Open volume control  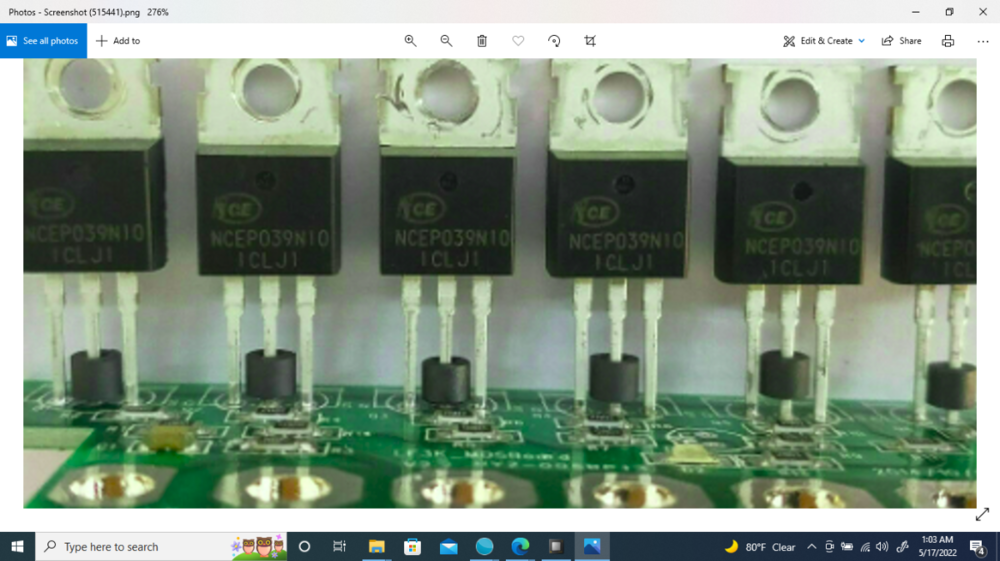click(x=882, y=547)
